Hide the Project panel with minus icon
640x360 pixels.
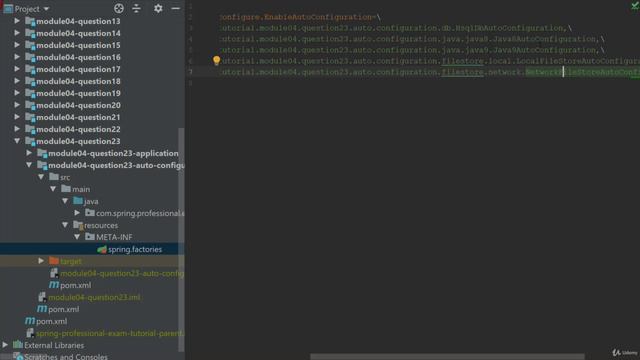tap(176, 8)
